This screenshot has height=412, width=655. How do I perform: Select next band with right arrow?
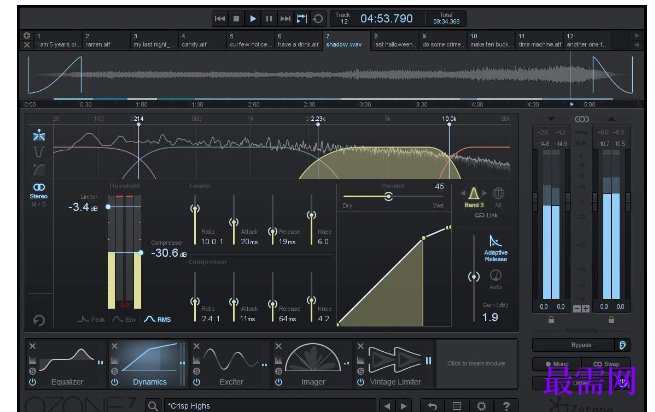(484, 193)
